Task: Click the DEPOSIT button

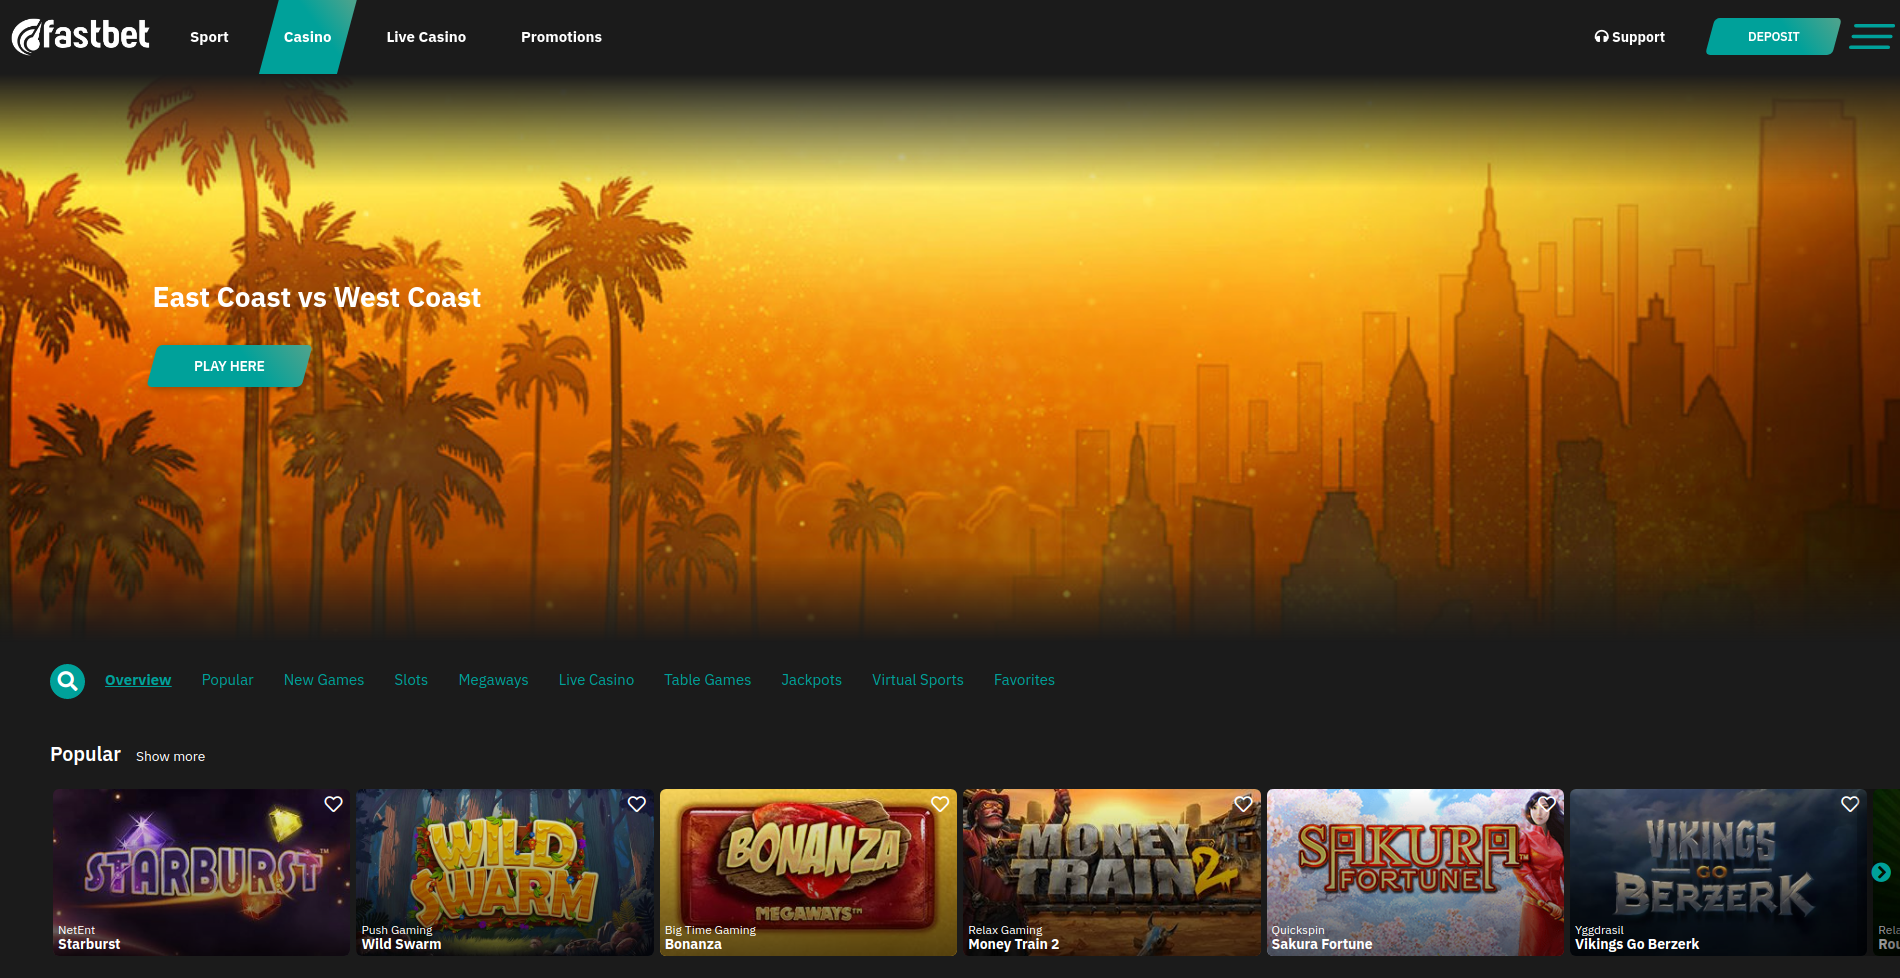Action: 1773,37
